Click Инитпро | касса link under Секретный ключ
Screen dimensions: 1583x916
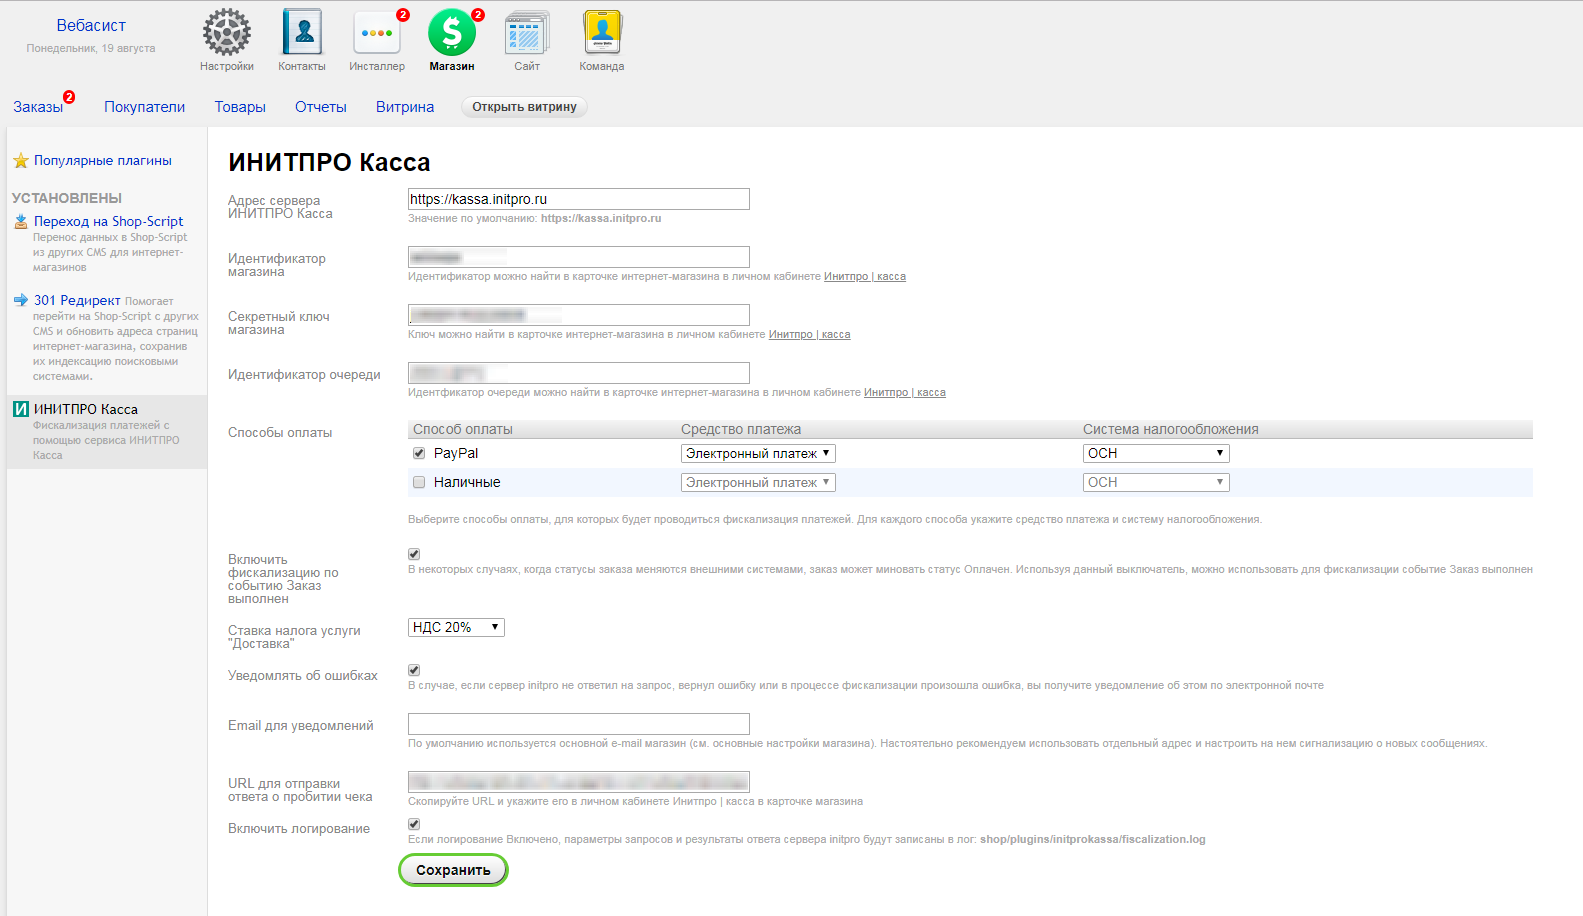coord(810,334)
